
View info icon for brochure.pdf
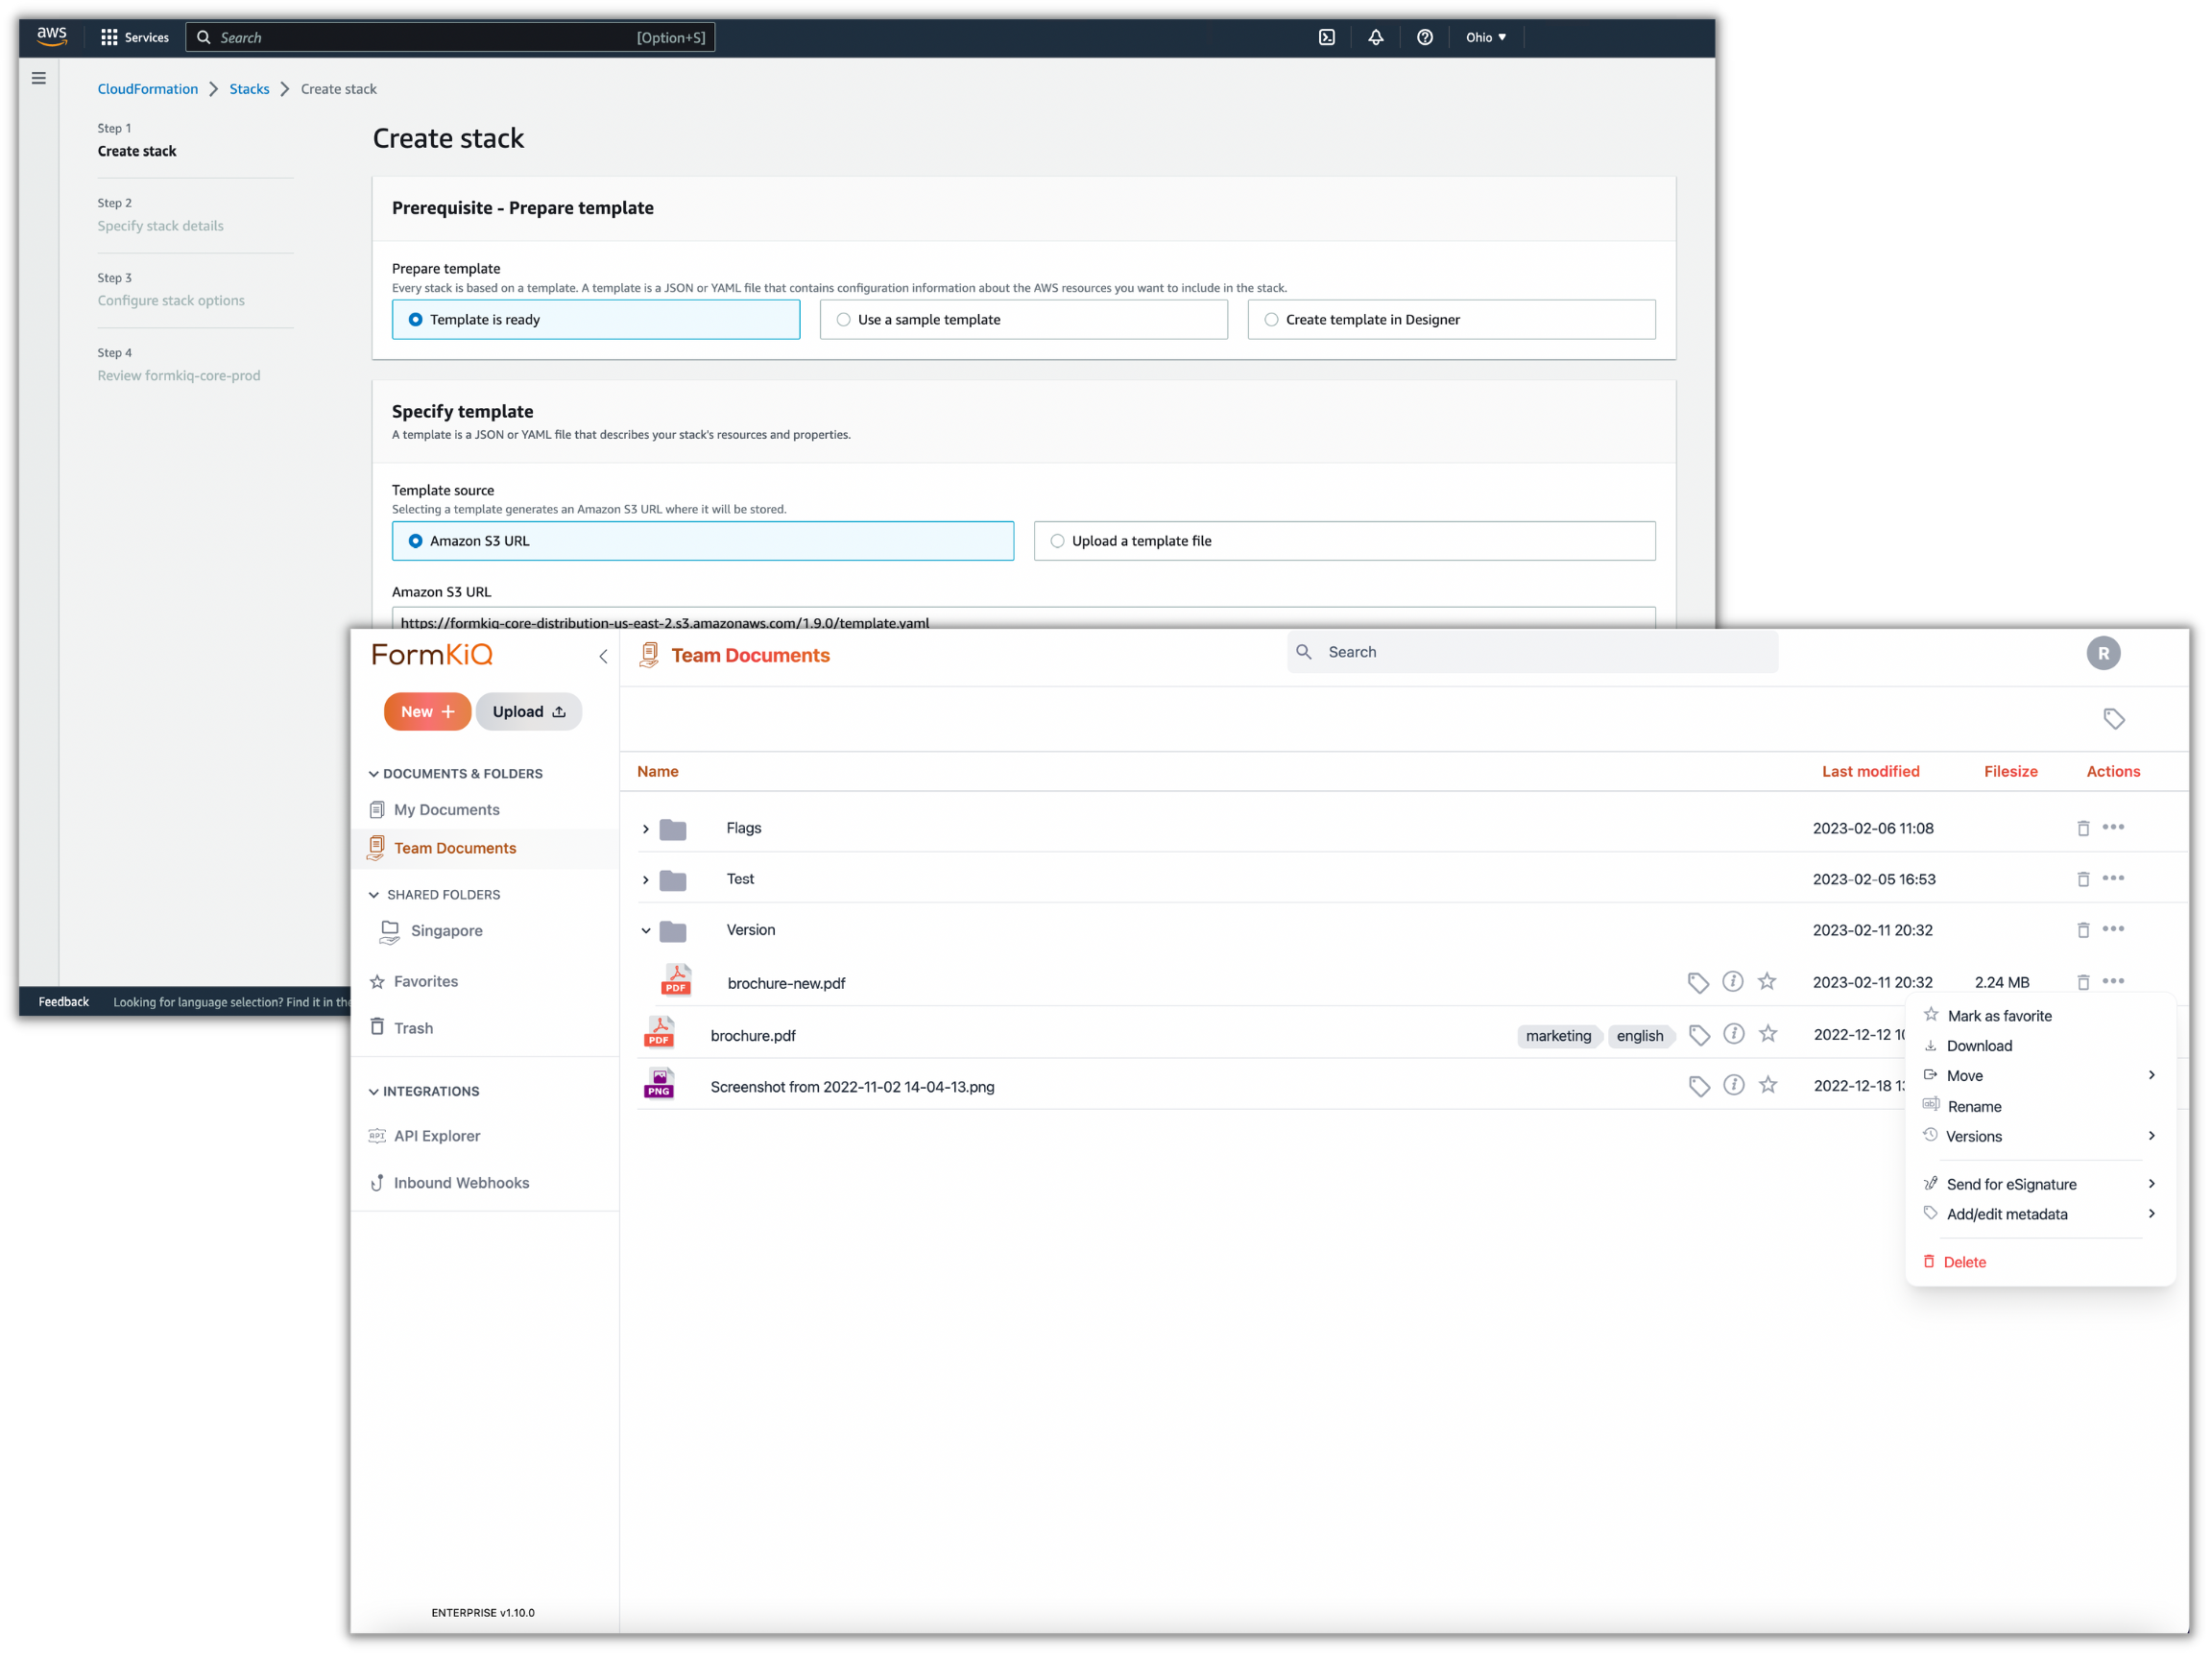1735,1034
